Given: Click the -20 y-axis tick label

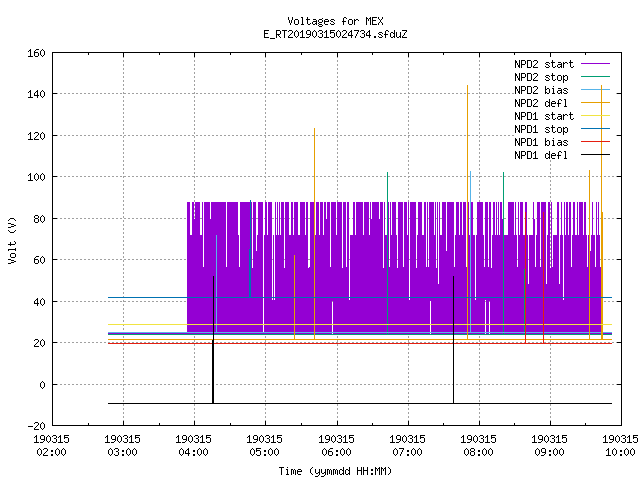Looking at the screenshot, I should [x=36, y=426].
